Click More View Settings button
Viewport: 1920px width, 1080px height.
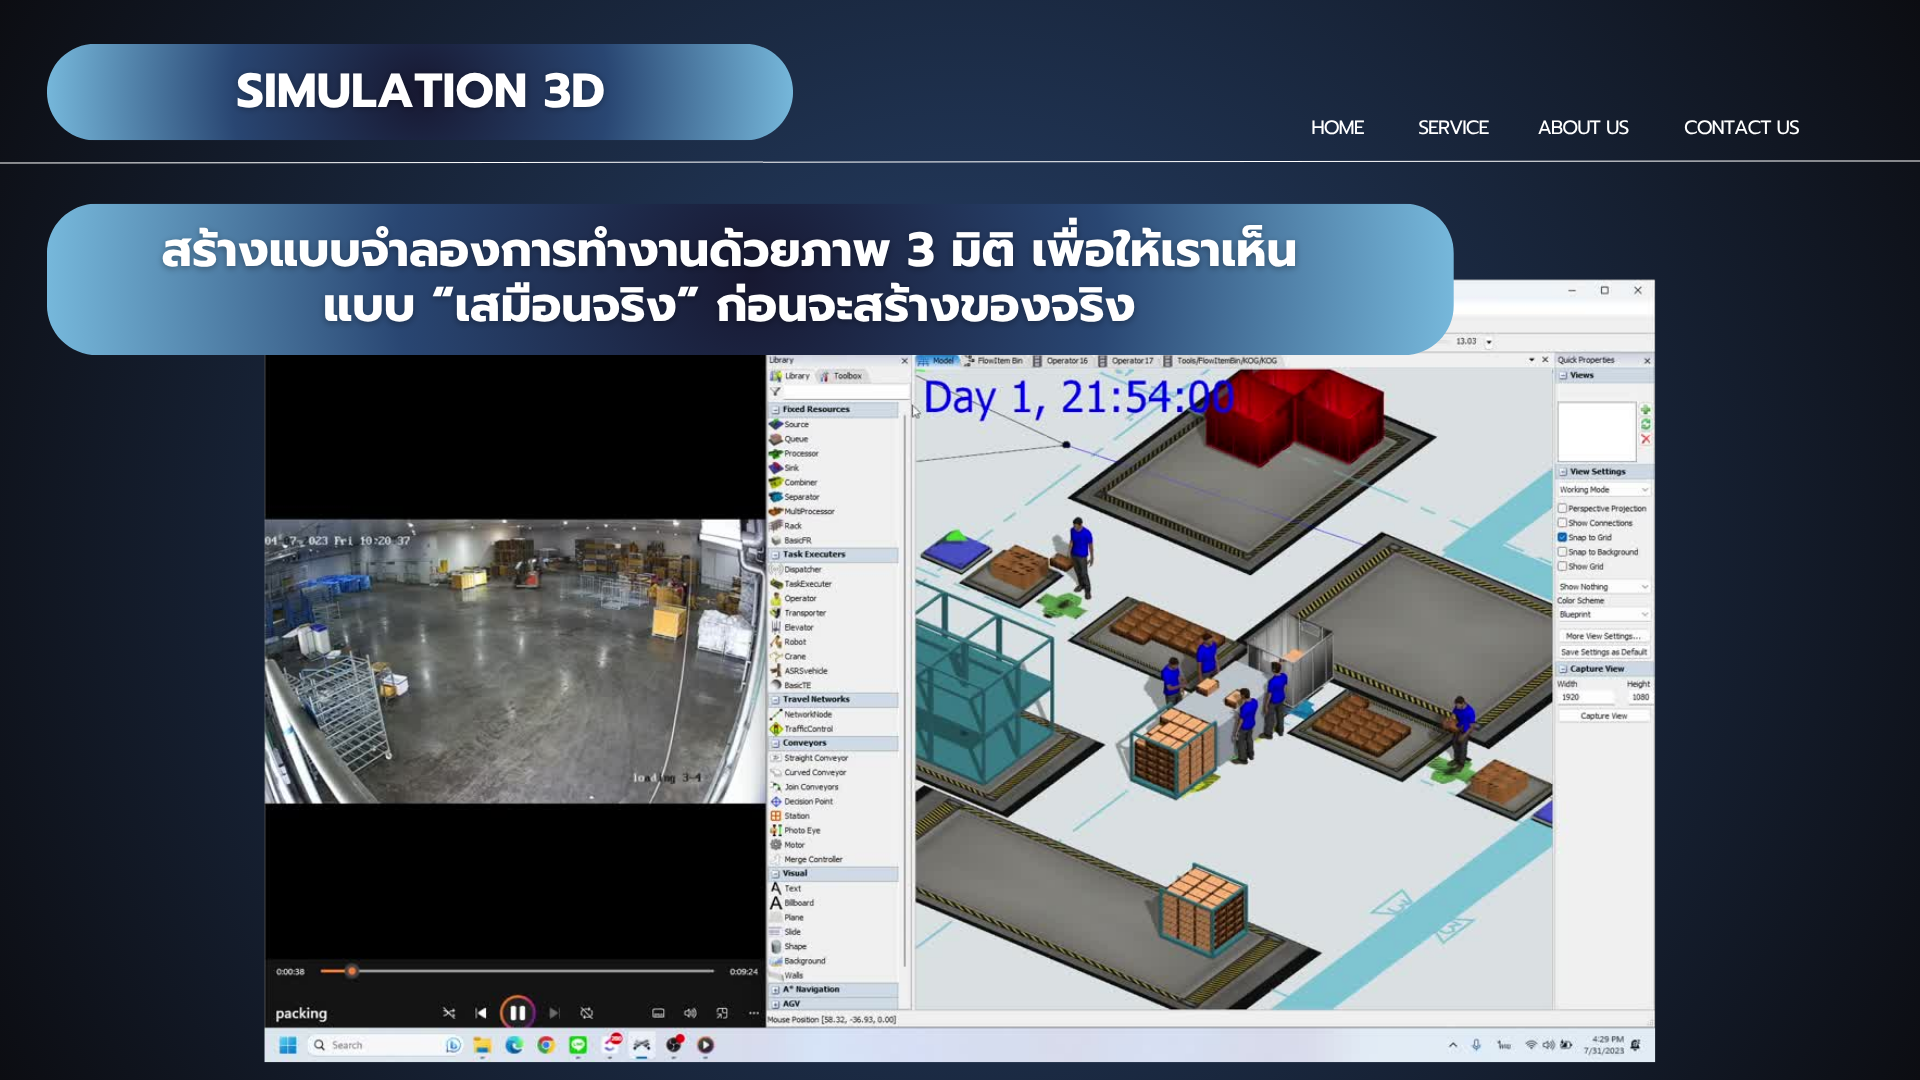(x=1603, y=636)
